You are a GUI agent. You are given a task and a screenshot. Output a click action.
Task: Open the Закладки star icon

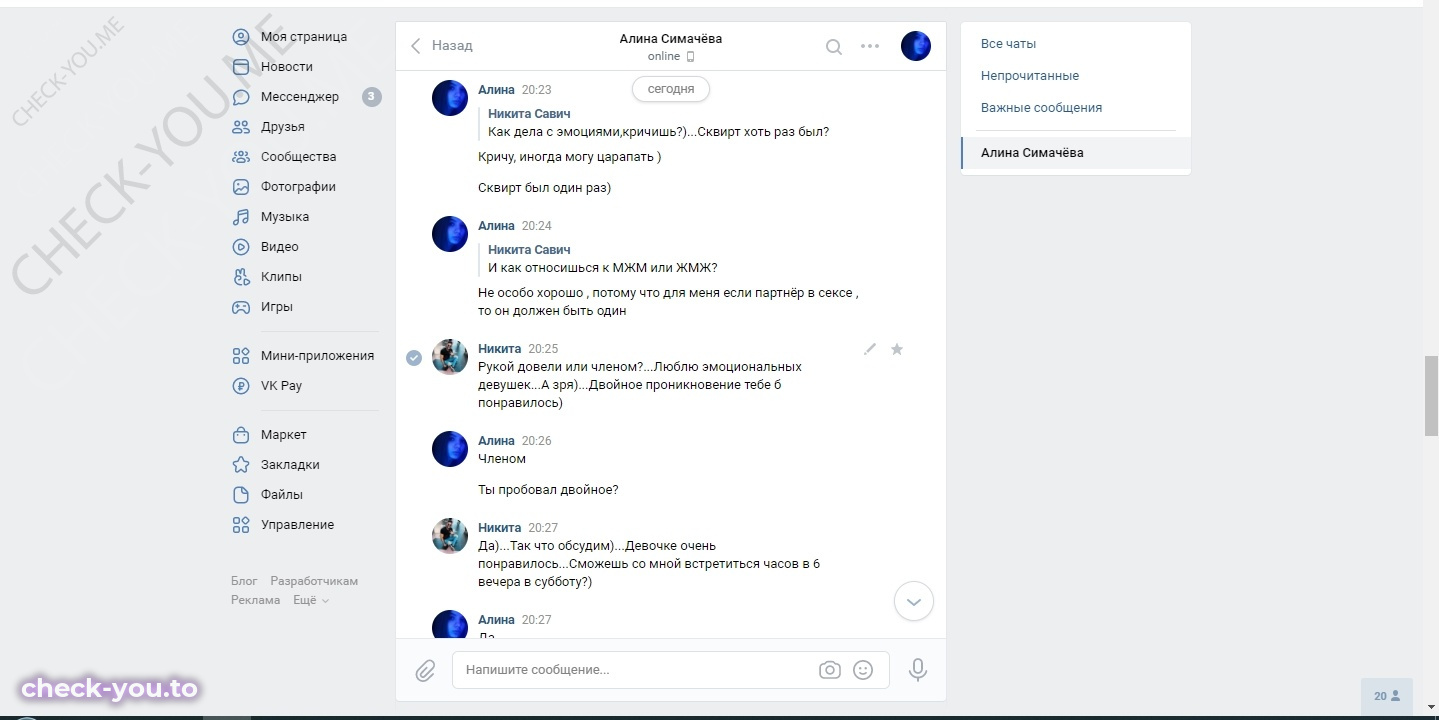click(240, 465)
